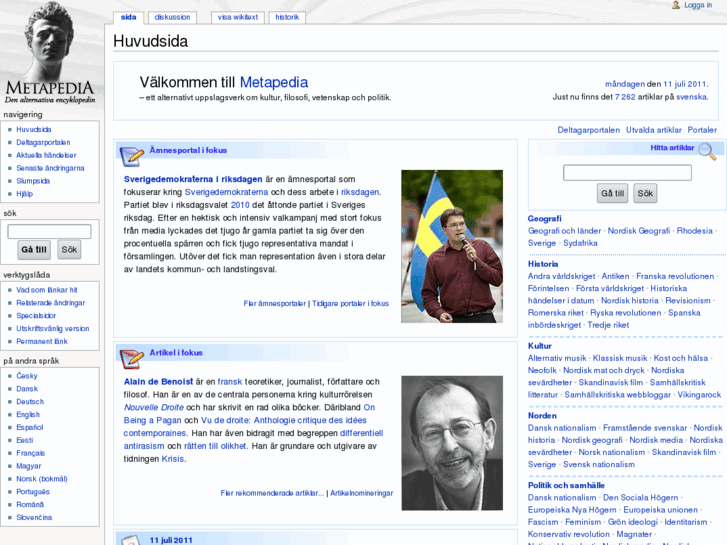Screen dimensions: 727x545
Task: Switch language to Português
Action: (33, 492)
